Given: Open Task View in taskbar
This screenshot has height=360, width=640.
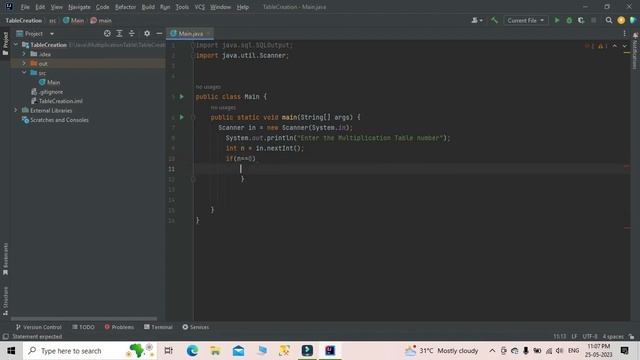Looking at the screenshot, I should pyautogui.click(x=168, y=351).
